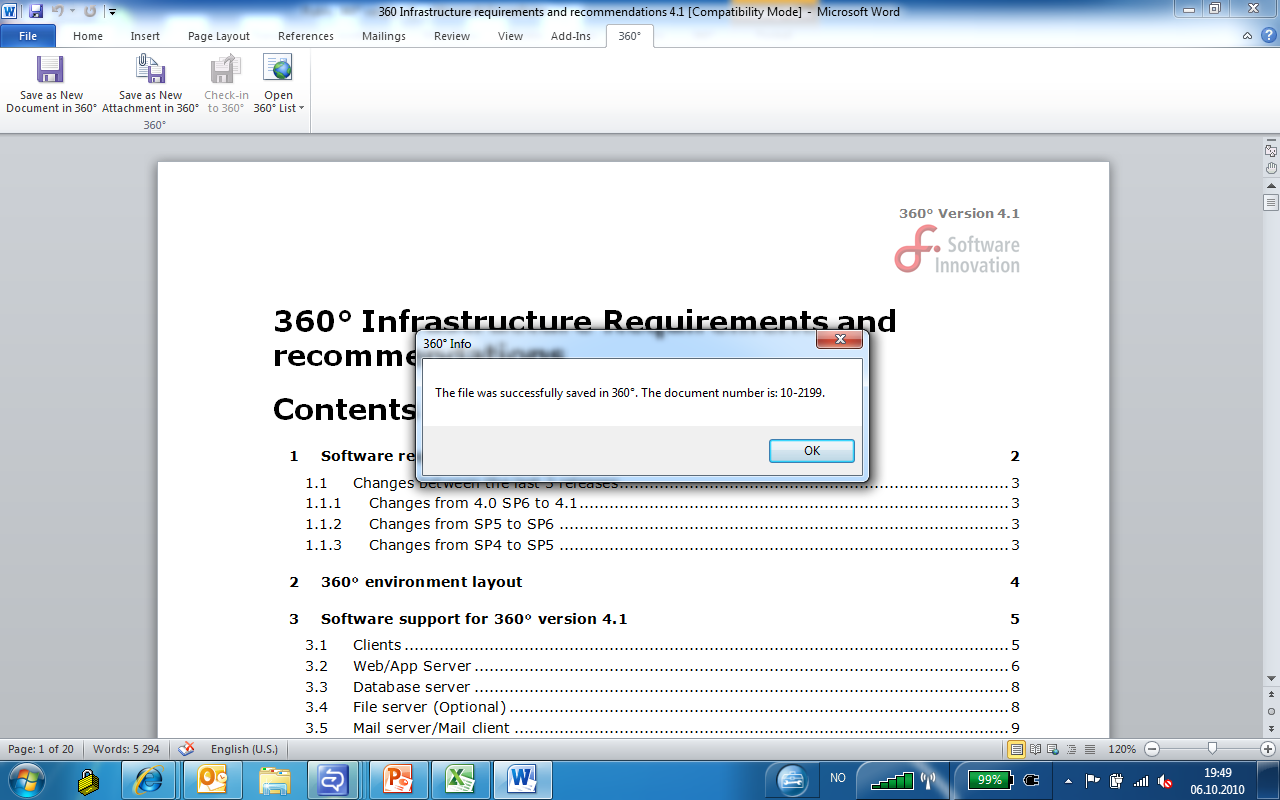Image resolution: width=1280 pixels, height=800 pixels.
Task: Select the Mailings tab
Action: click(x=384, y=36)
